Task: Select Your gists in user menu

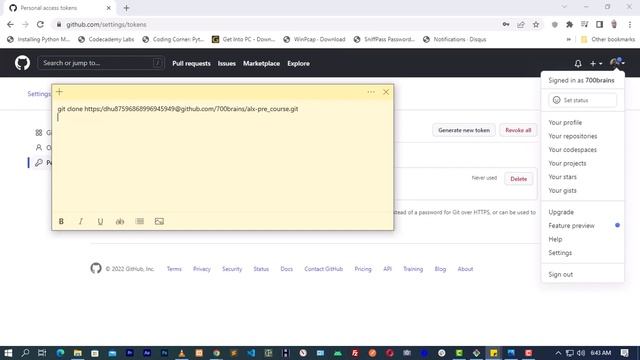Action: click(x=562, y=191)
